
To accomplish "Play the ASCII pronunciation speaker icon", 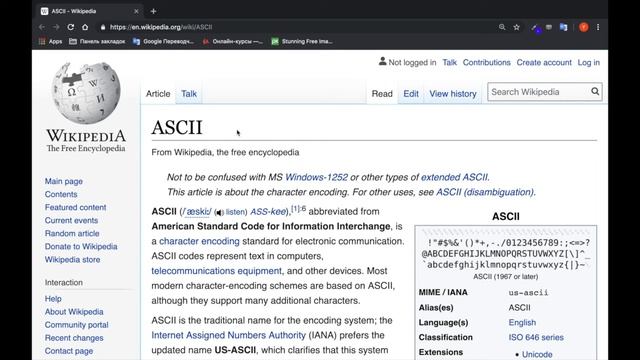I will click(x=220, y=213).
